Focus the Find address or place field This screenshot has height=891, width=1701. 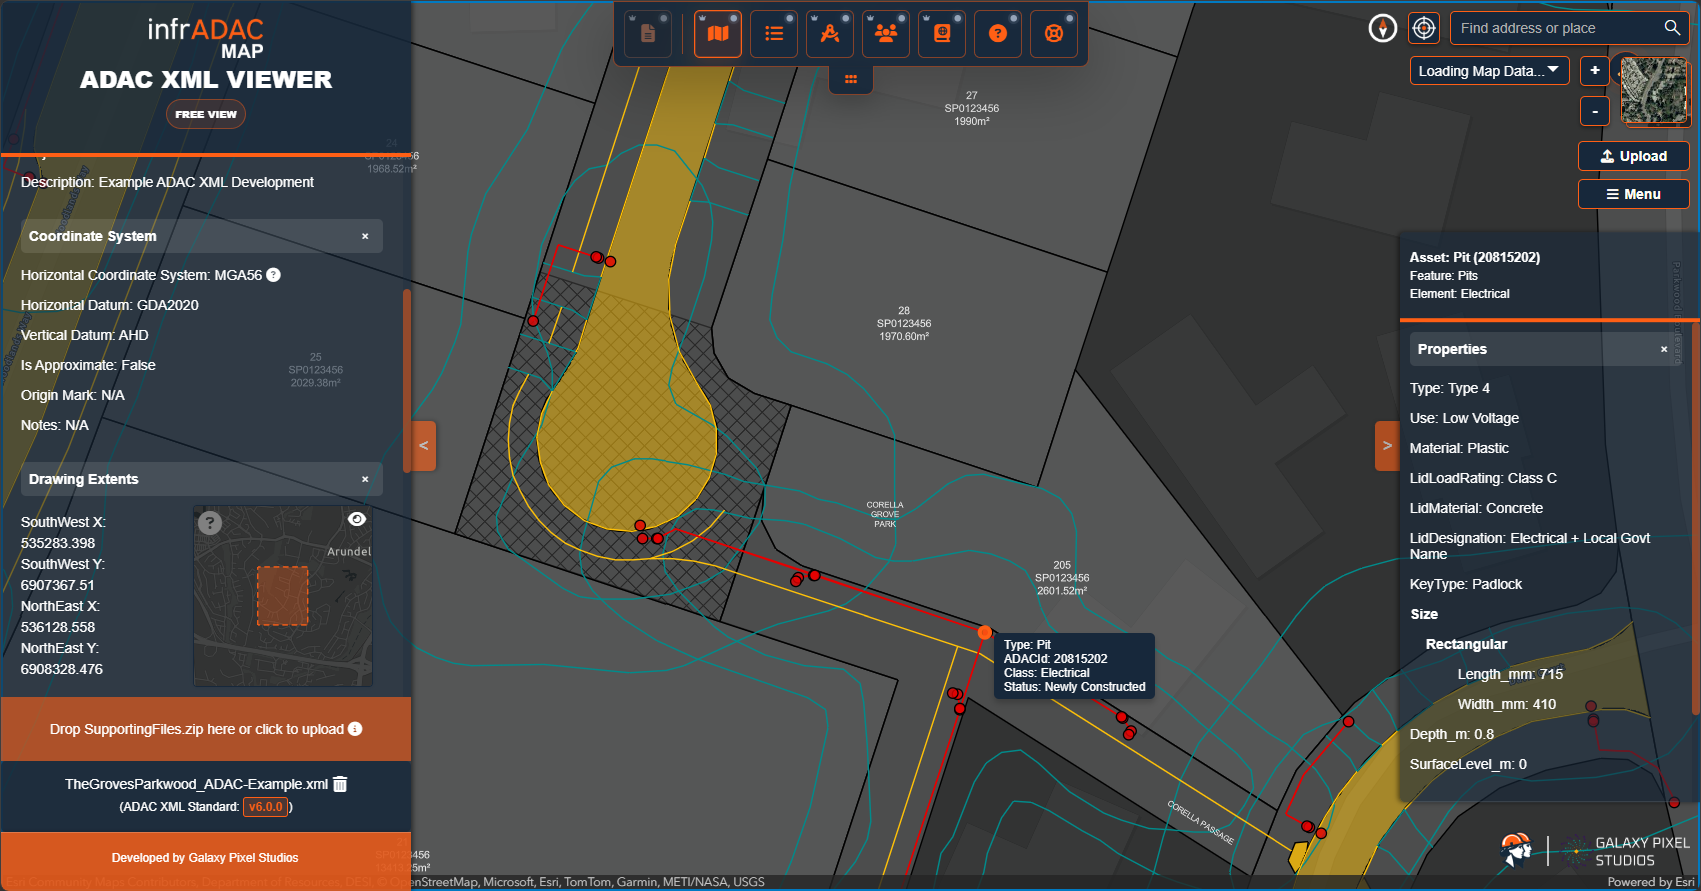[x=1555, y=28]
